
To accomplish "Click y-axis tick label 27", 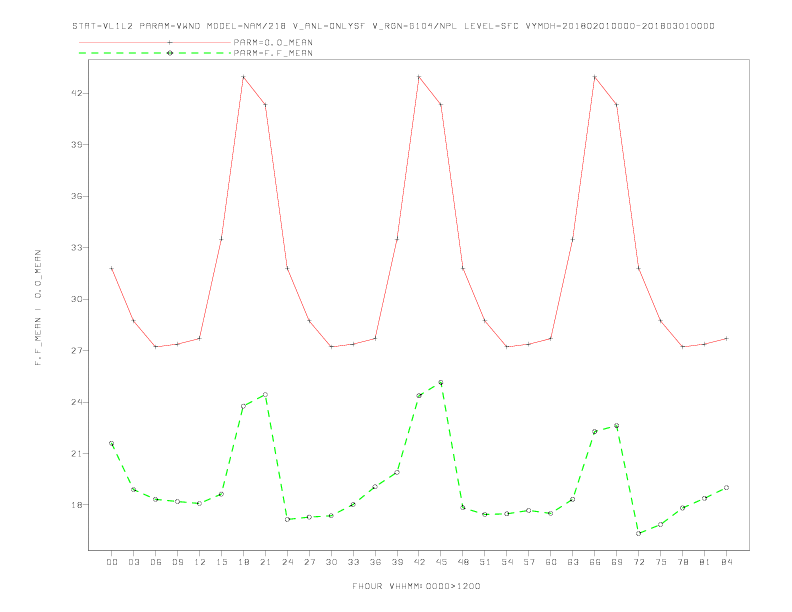I will pos(77,350).
